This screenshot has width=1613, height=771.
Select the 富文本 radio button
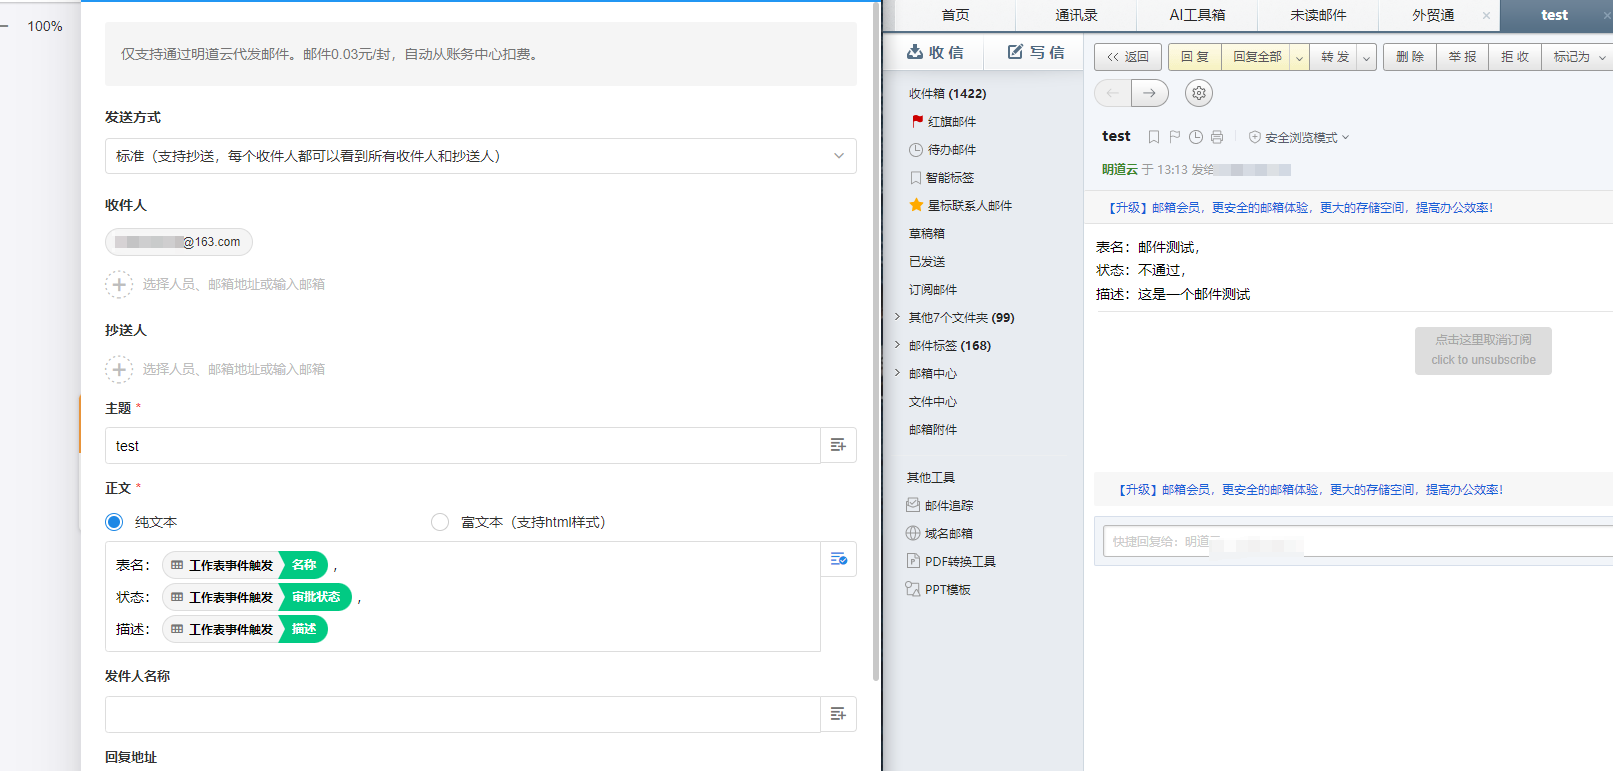tap(440, 522)
